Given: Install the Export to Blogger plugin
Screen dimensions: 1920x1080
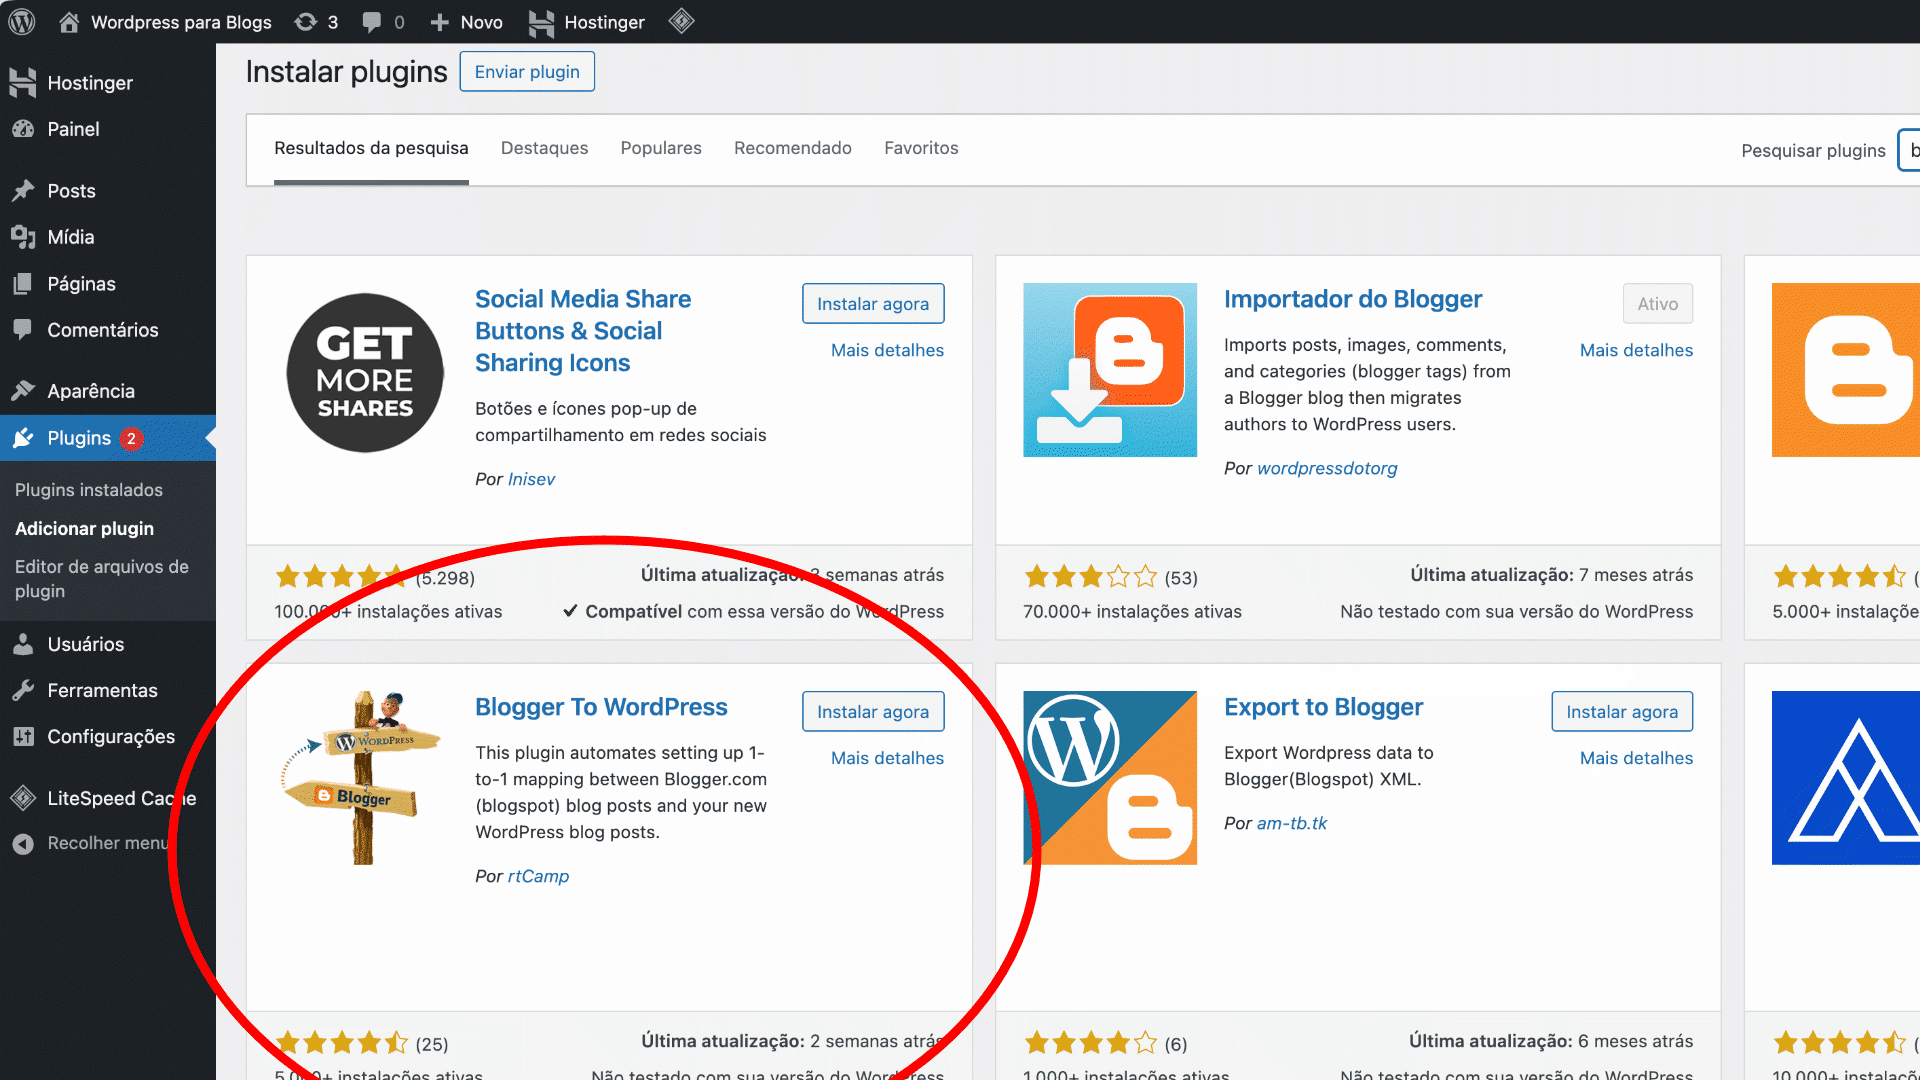Looking at the screenshot, I should tap(1622, 712).
